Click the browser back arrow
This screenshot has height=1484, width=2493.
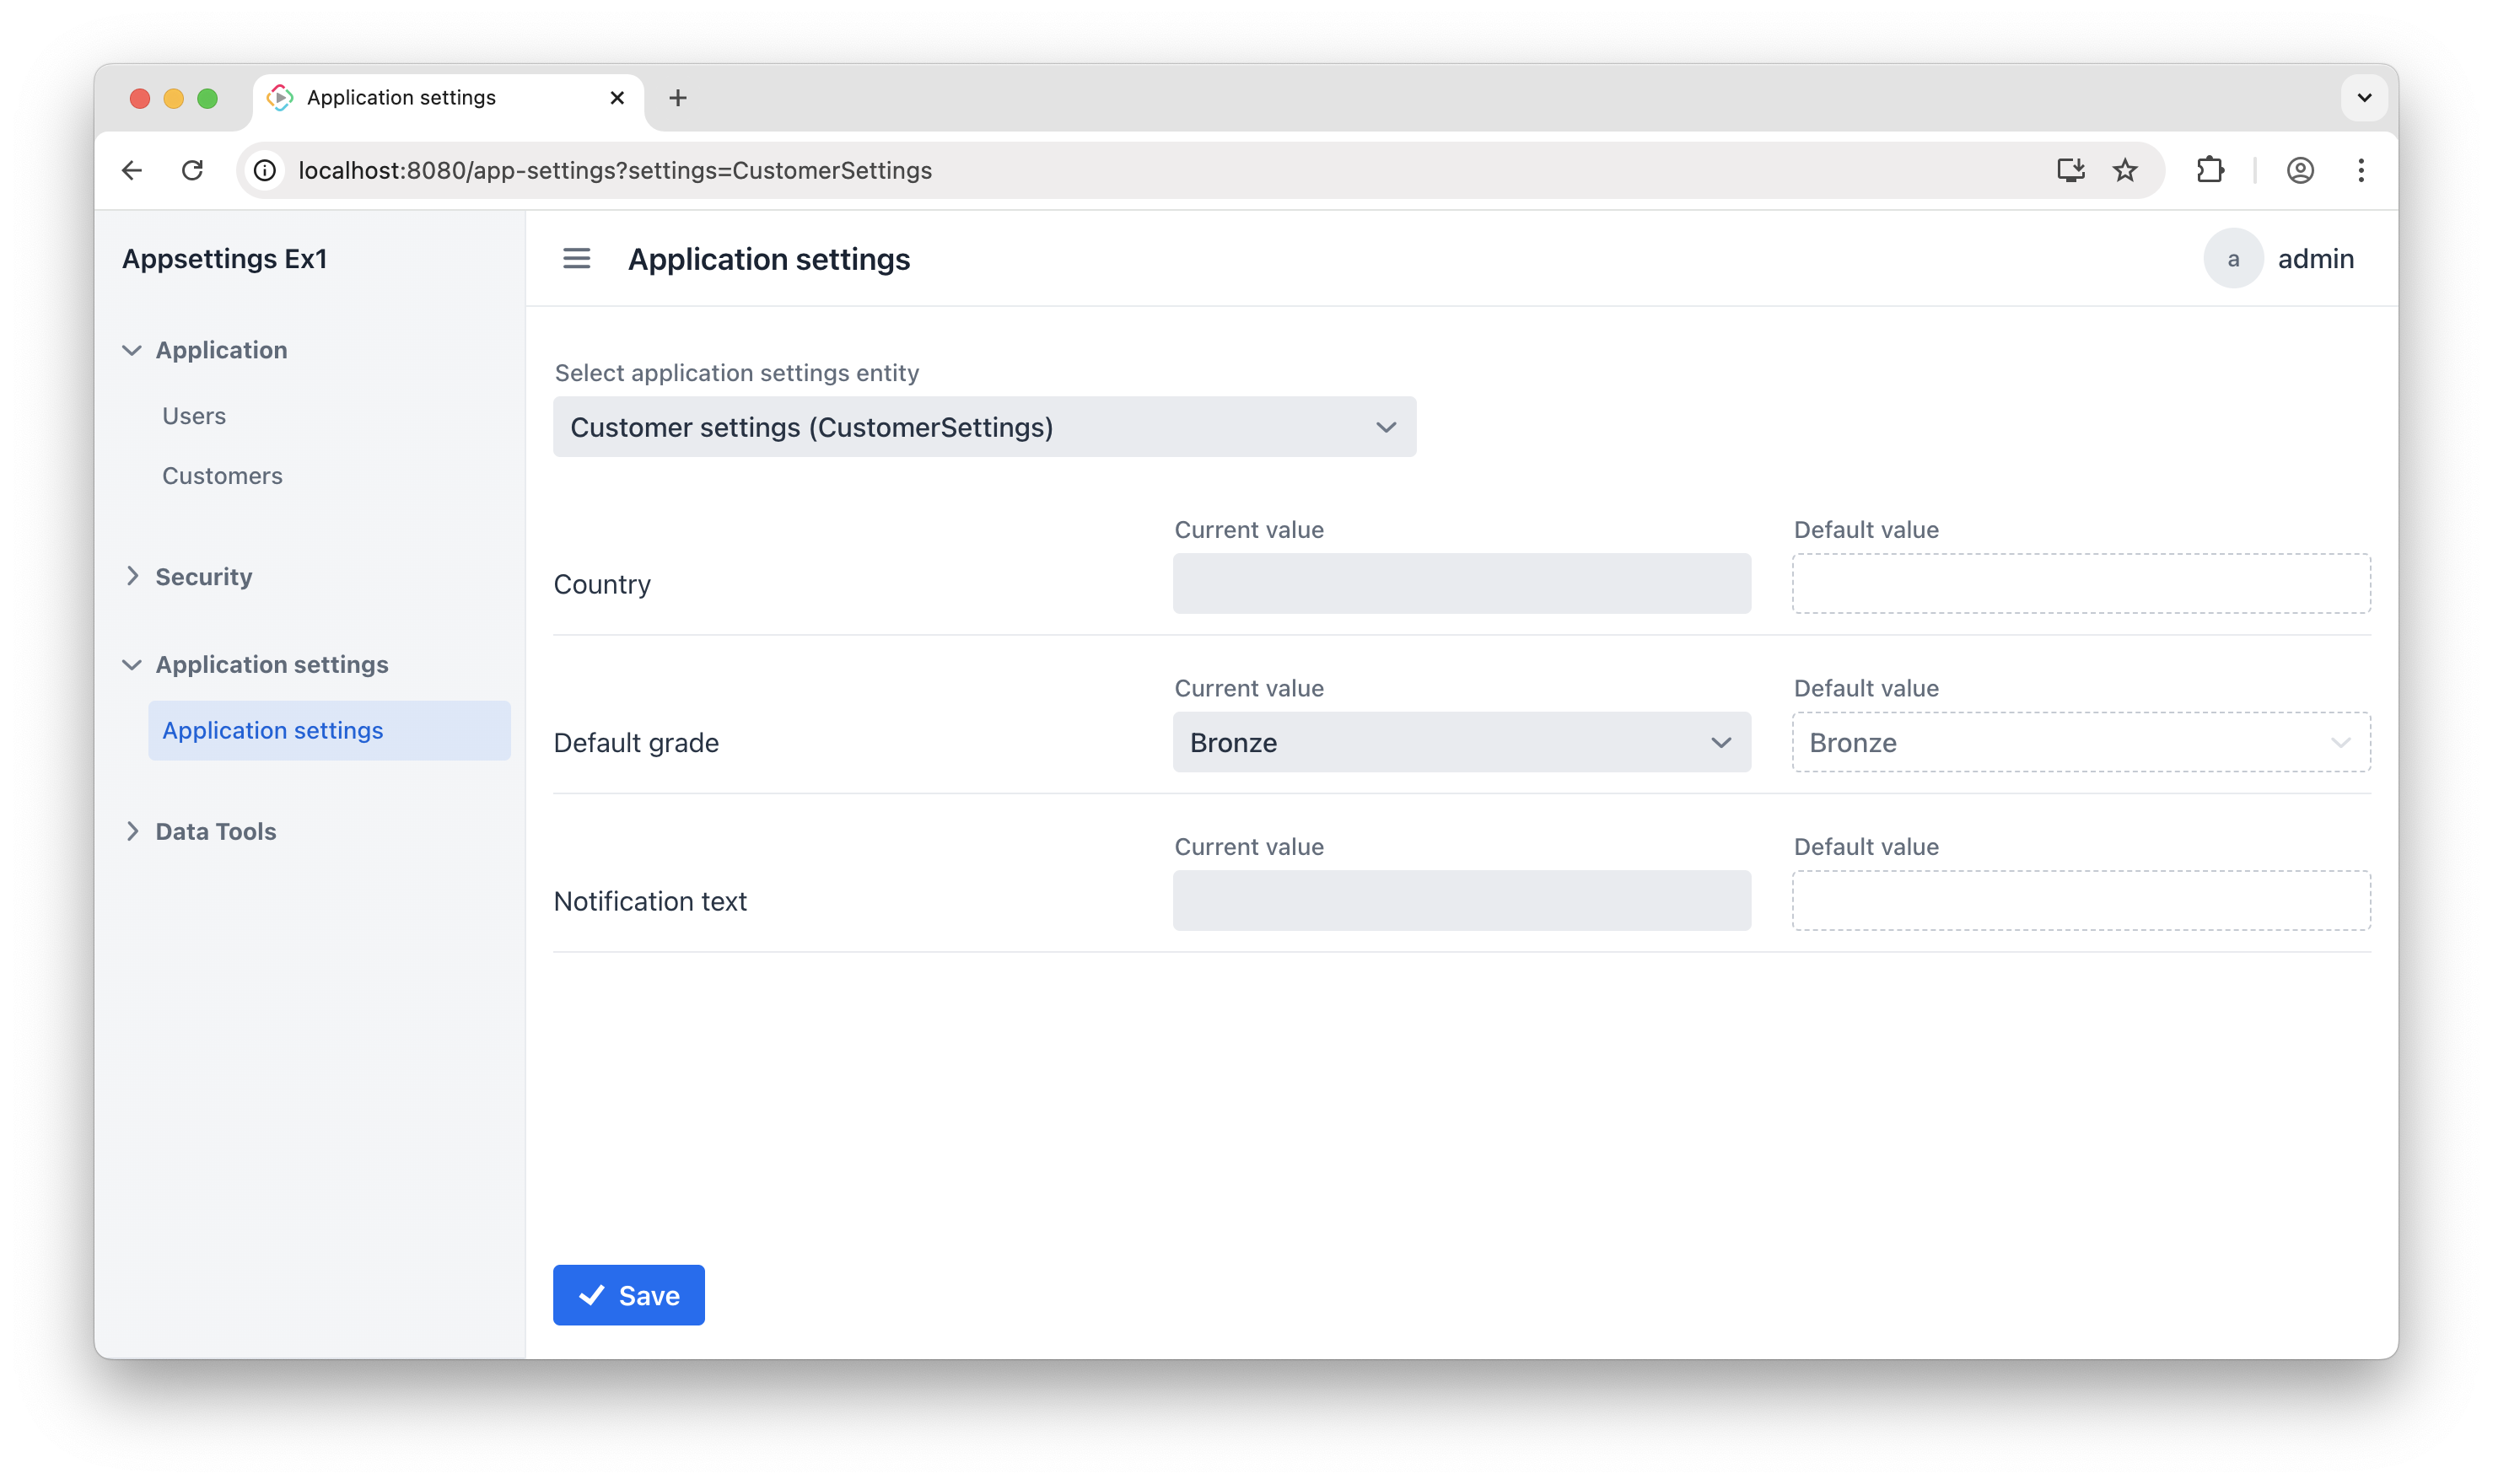132,170
